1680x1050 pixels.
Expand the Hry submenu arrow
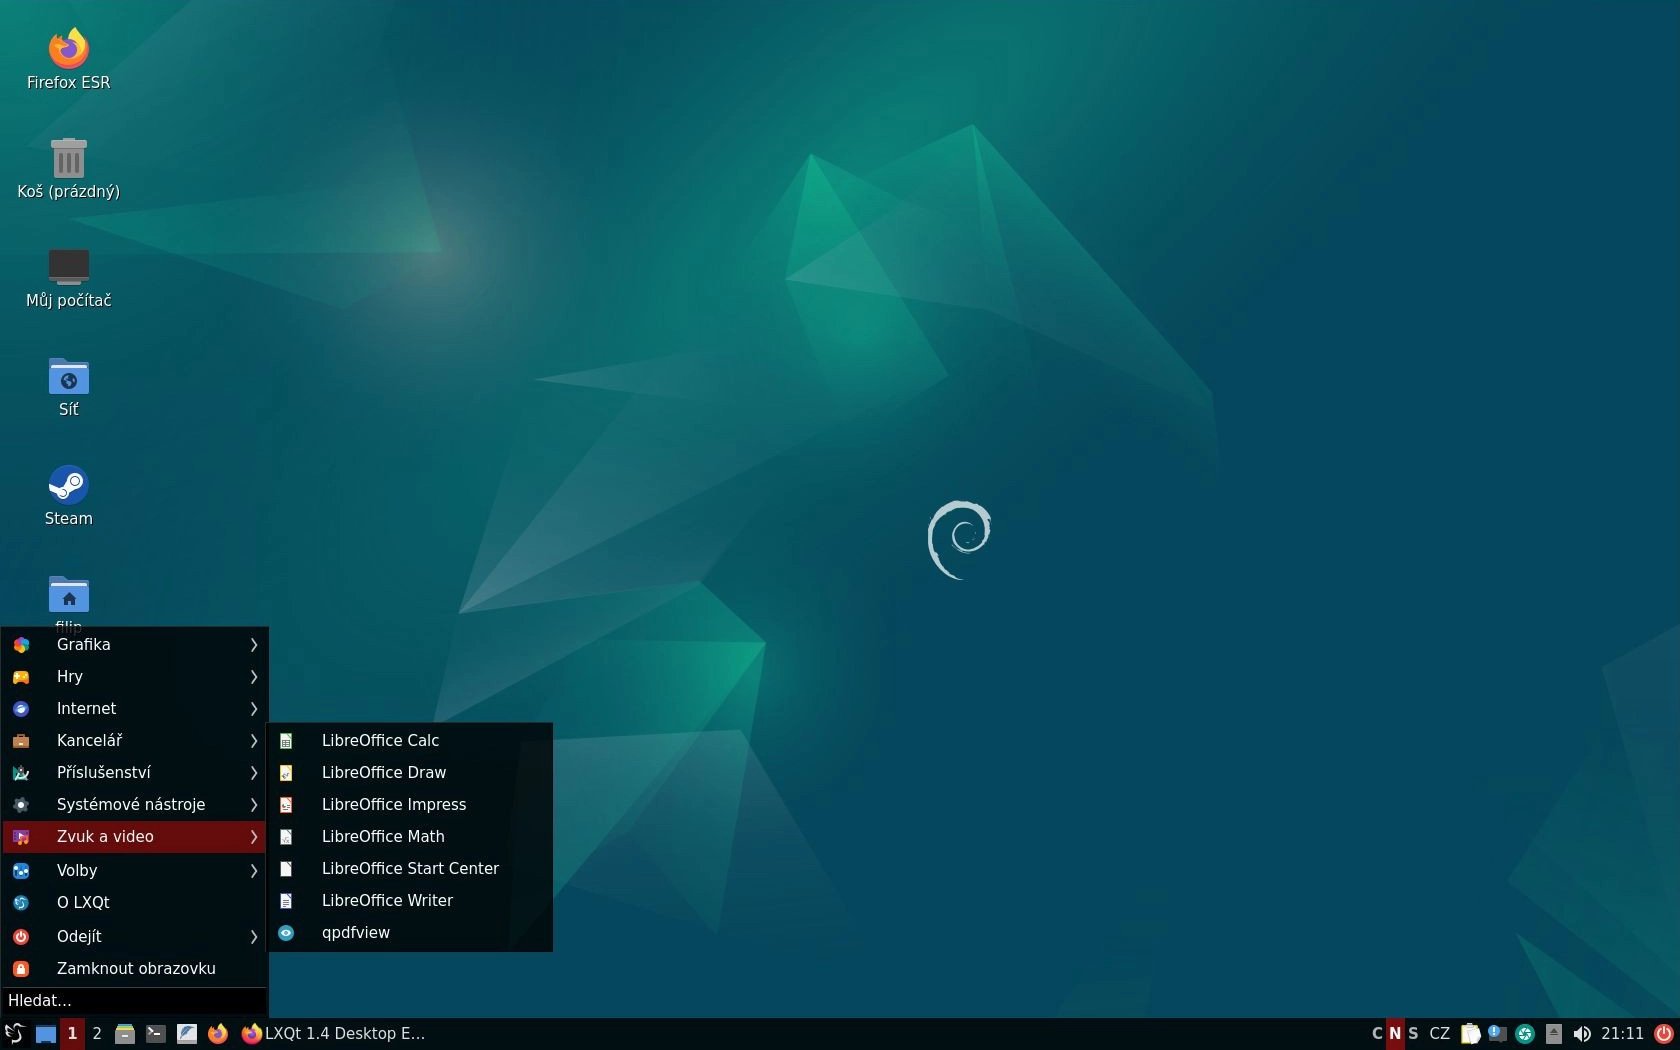[254, 677]
